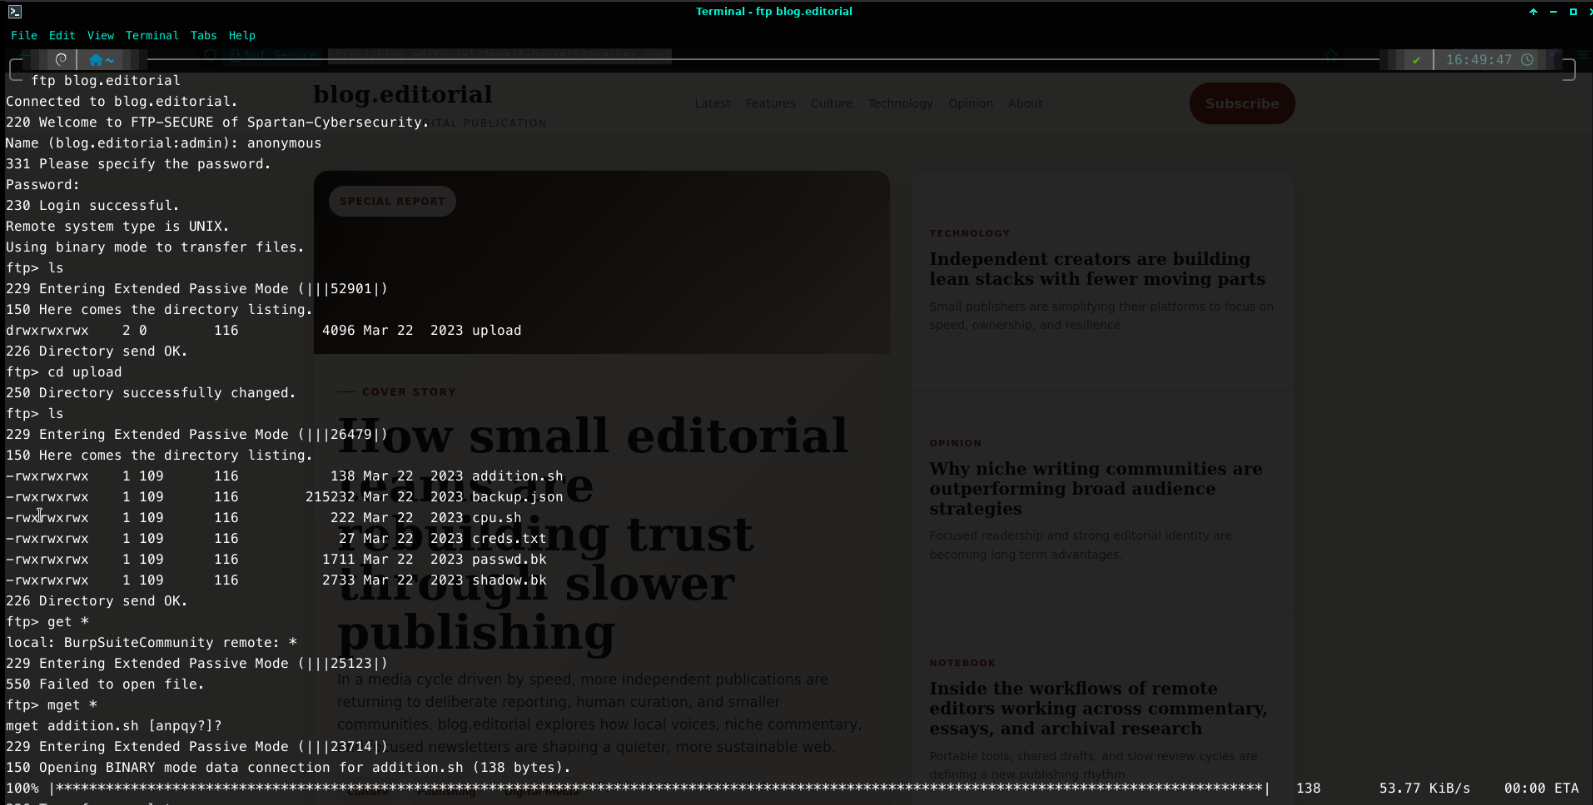The image size is (1593, 805).
Task: Click the SPECIAL REPORT badge in browser behind
Action: (x=392, y=201)
